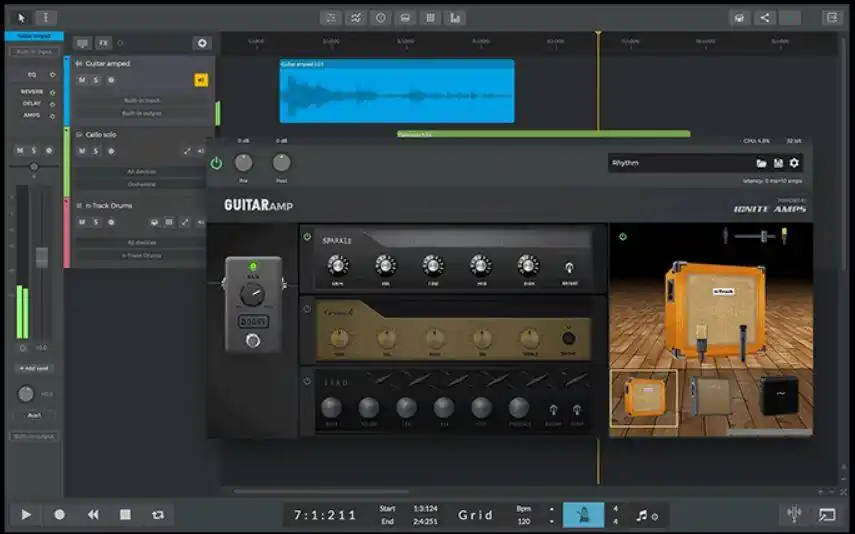Select the orange cabinet thumbnail
Image resolution: width=855 pixels, height=534 pixels.
pos(644,398)
